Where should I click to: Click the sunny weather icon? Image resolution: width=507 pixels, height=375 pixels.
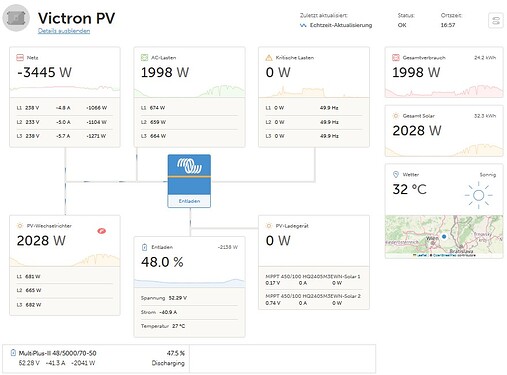[479, 195]
